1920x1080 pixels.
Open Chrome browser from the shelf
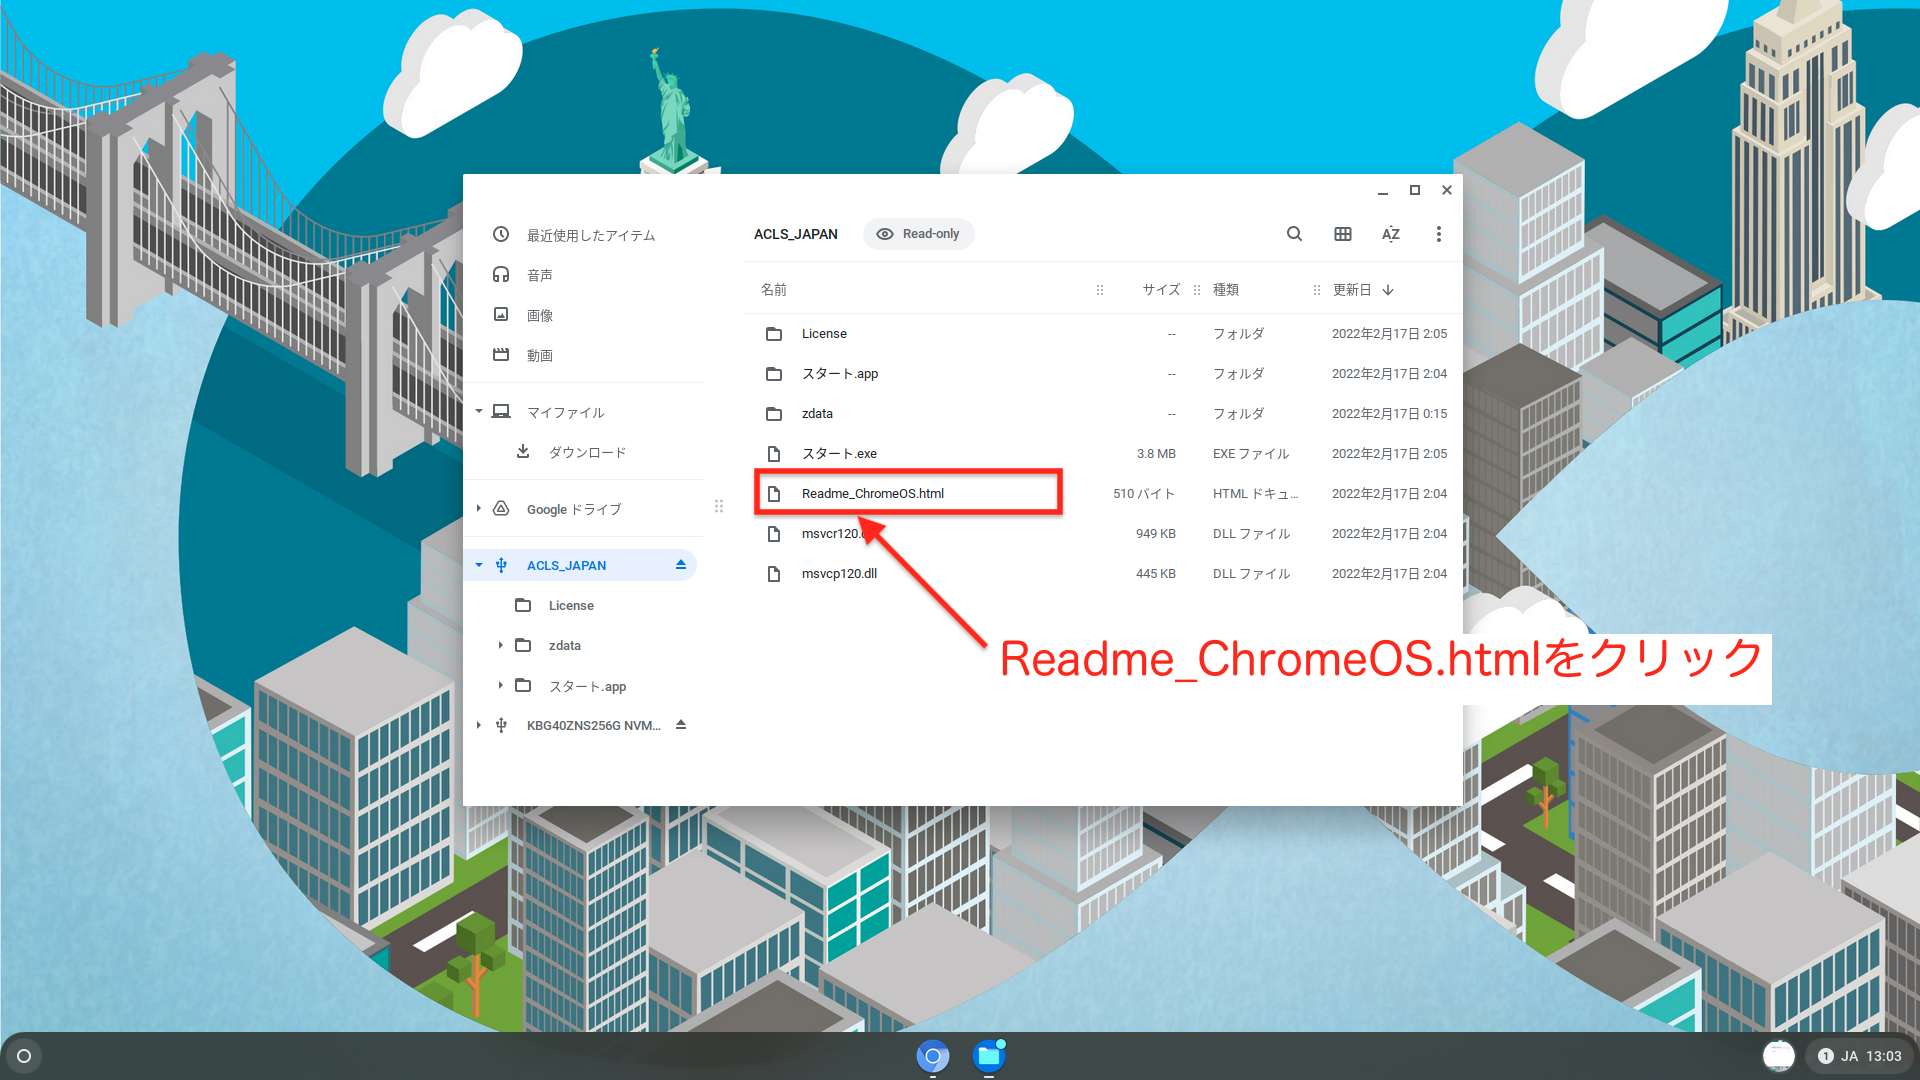933,1056
